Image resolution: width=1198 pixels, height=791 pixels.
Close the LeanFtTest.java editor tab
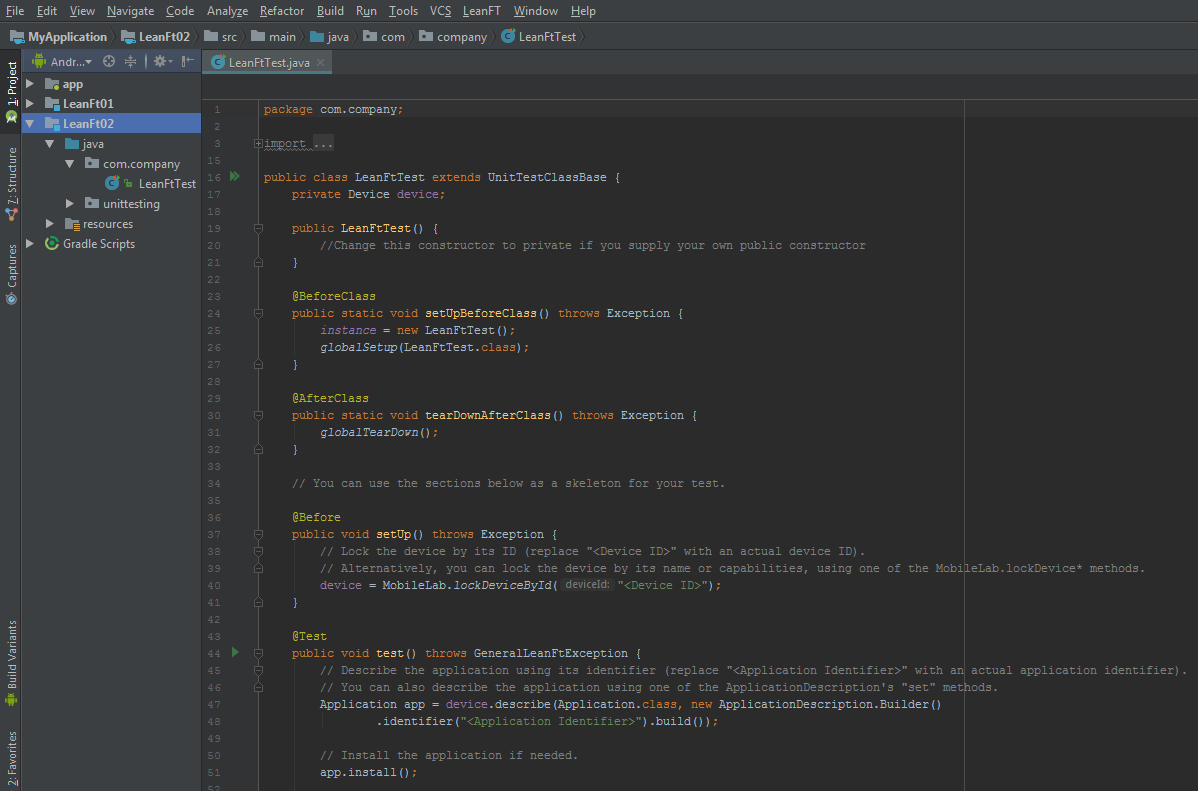click(319, 60)
